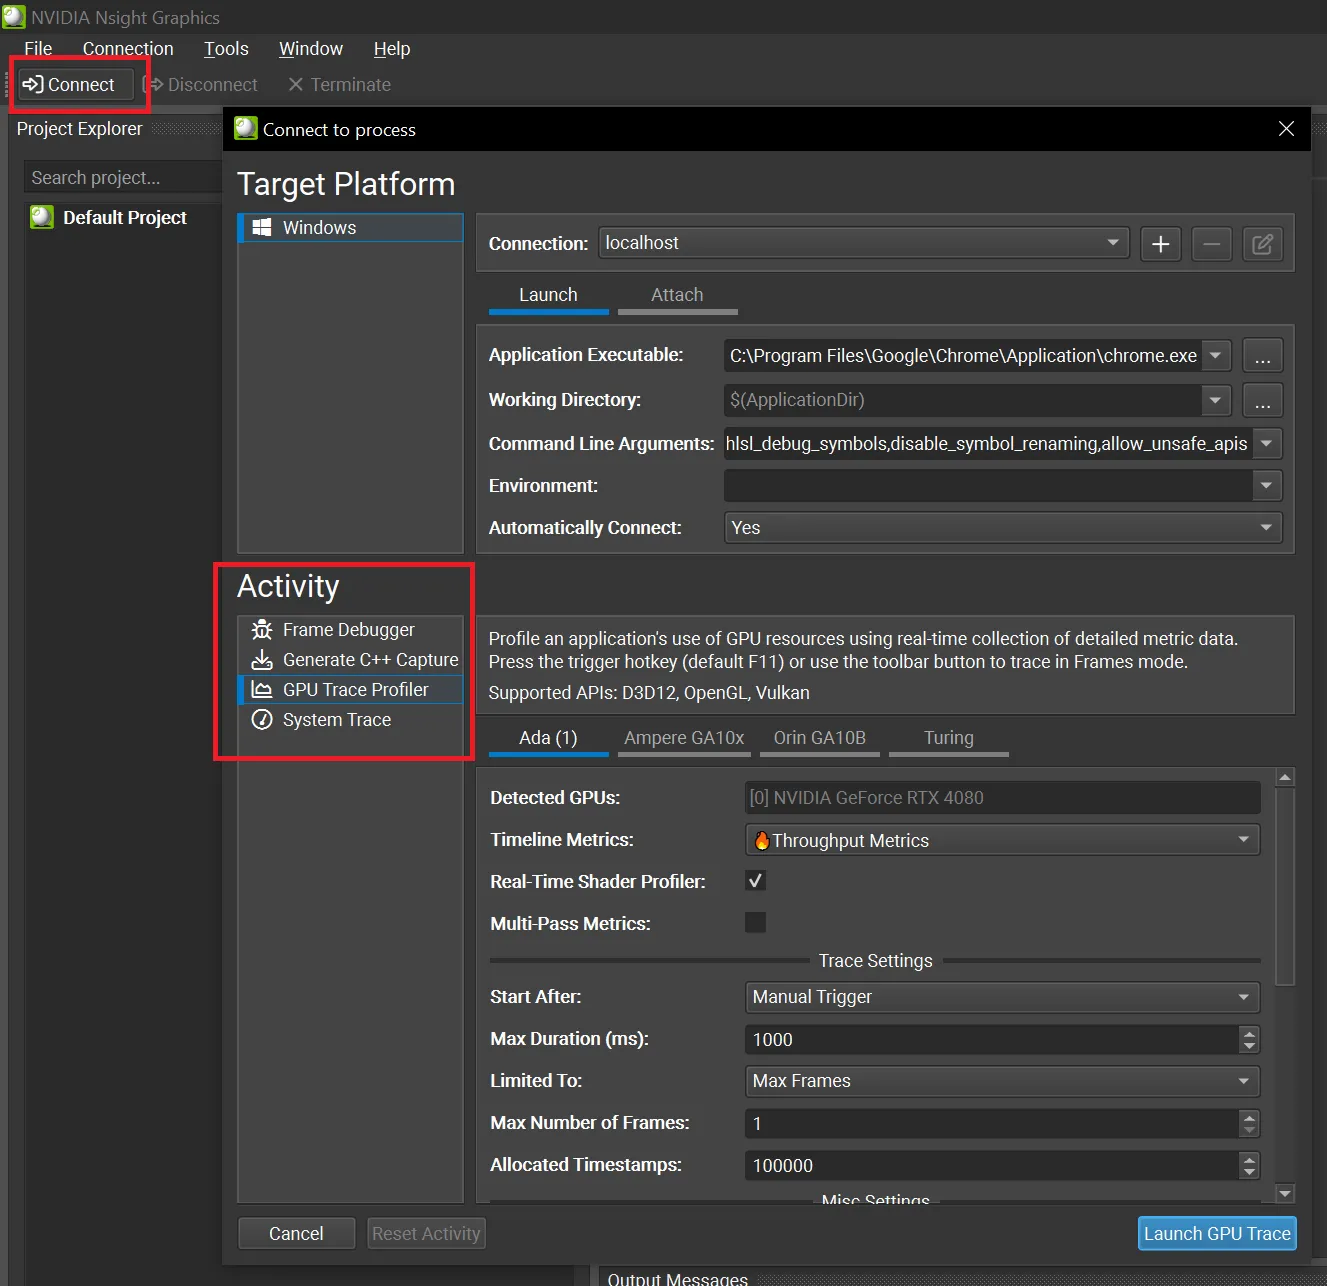Disable the Real-Time Shader Profiler checkbox
The width and height of the screenshot is (1327, 1286).
755,881
